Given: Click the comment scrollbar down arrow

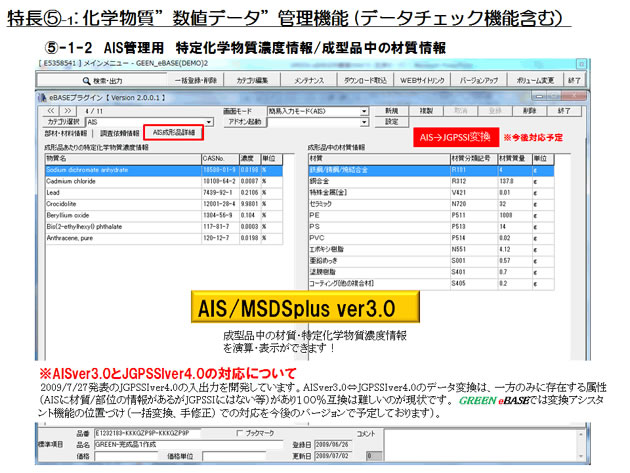Looking at the screenshot, I should click(581, 457).
